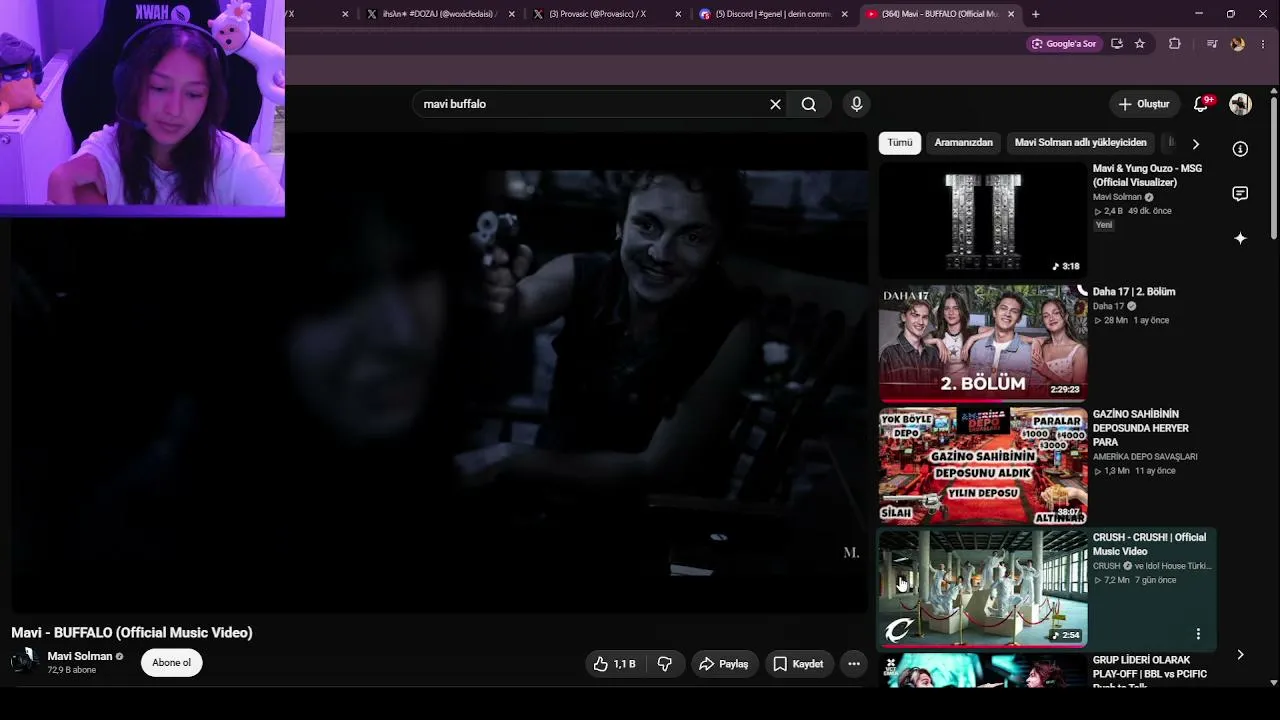Open the info icon in the side rail
Image resolution: width=1280 pixels, height=720 pixels.
1240,149
